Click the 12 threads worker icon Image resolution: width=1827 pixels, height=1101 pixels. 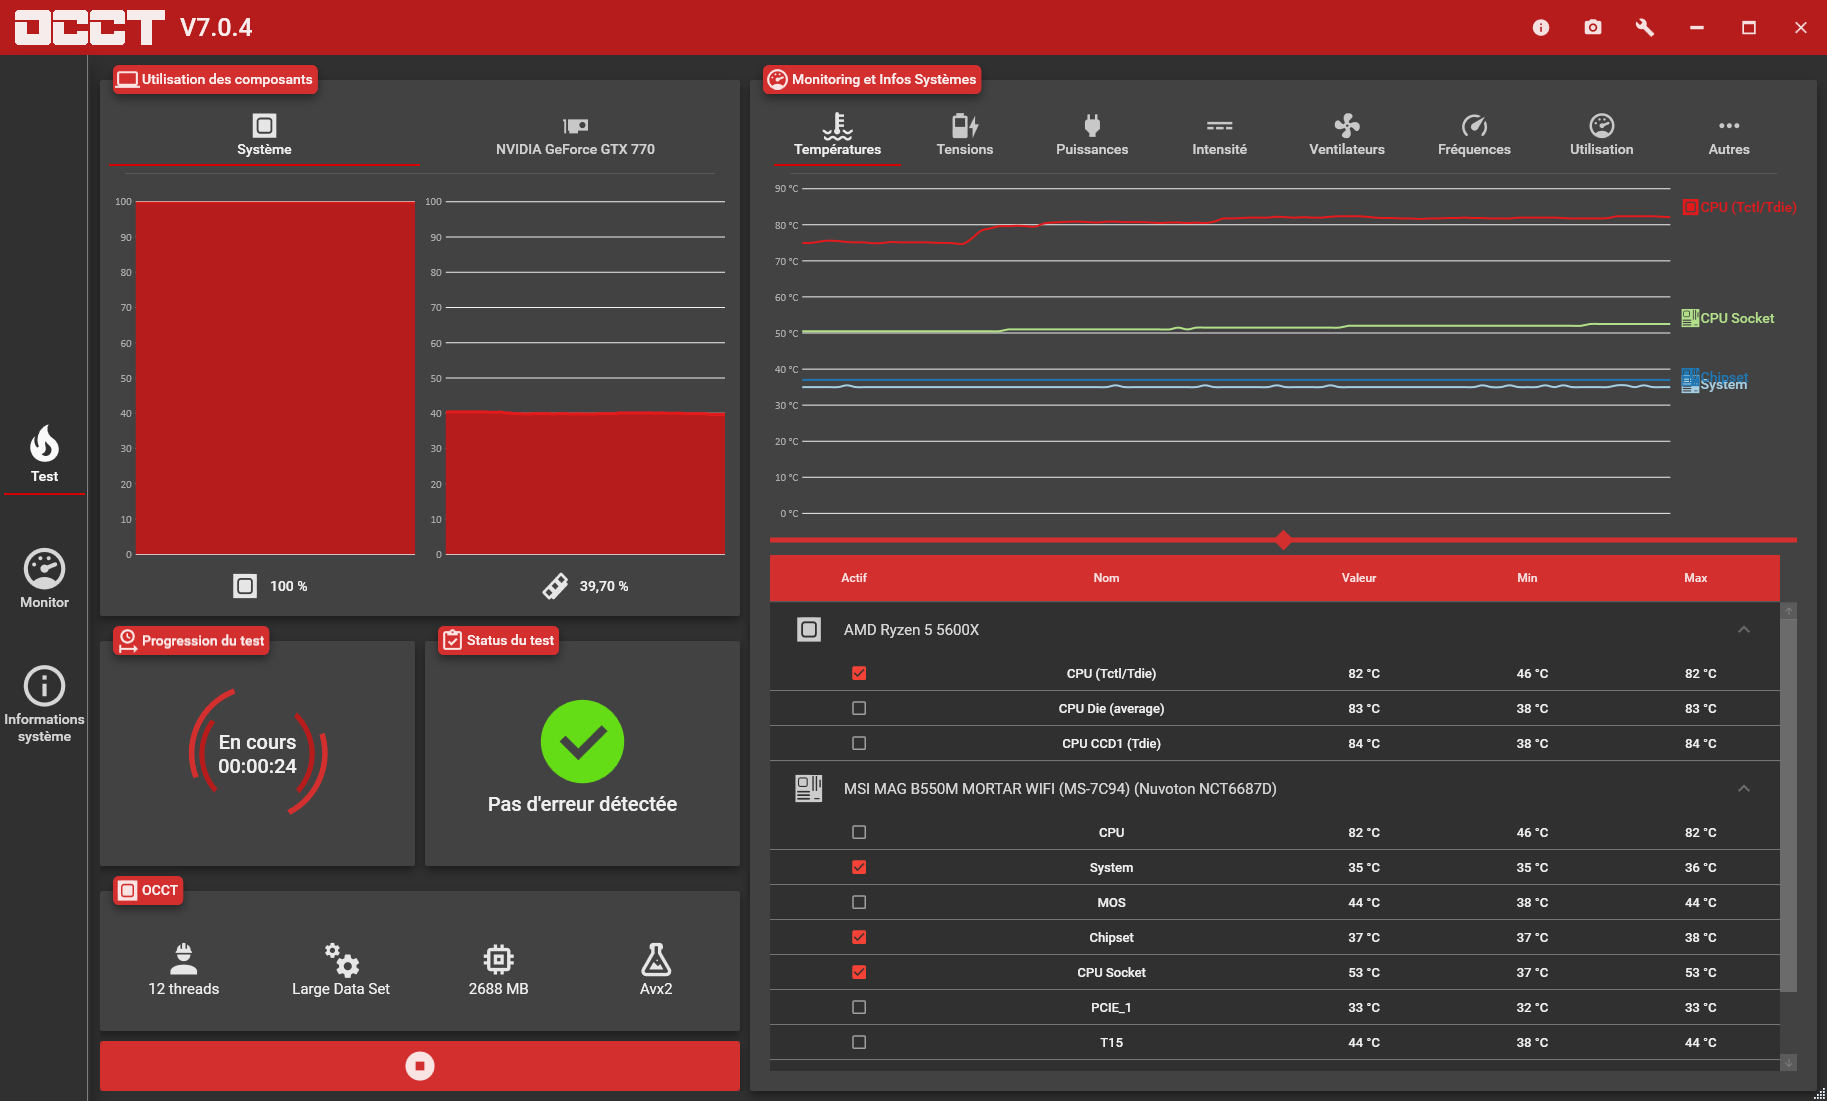pyautogui.click(x=184, y=959)
